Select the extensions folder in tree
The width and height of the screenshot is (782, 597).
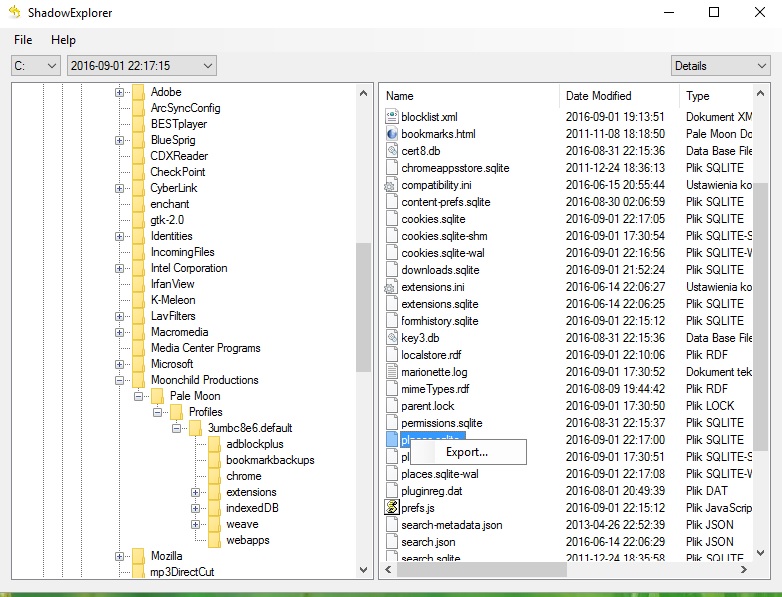pyautogui.click(x=251, y=492)
